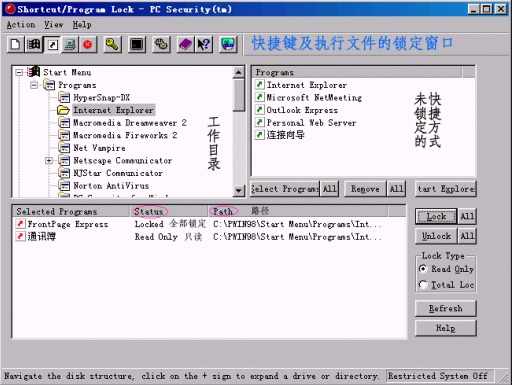Select Net Vampire in tree
The width and height of the screenshot is (512, 385).
pos(99,148)
